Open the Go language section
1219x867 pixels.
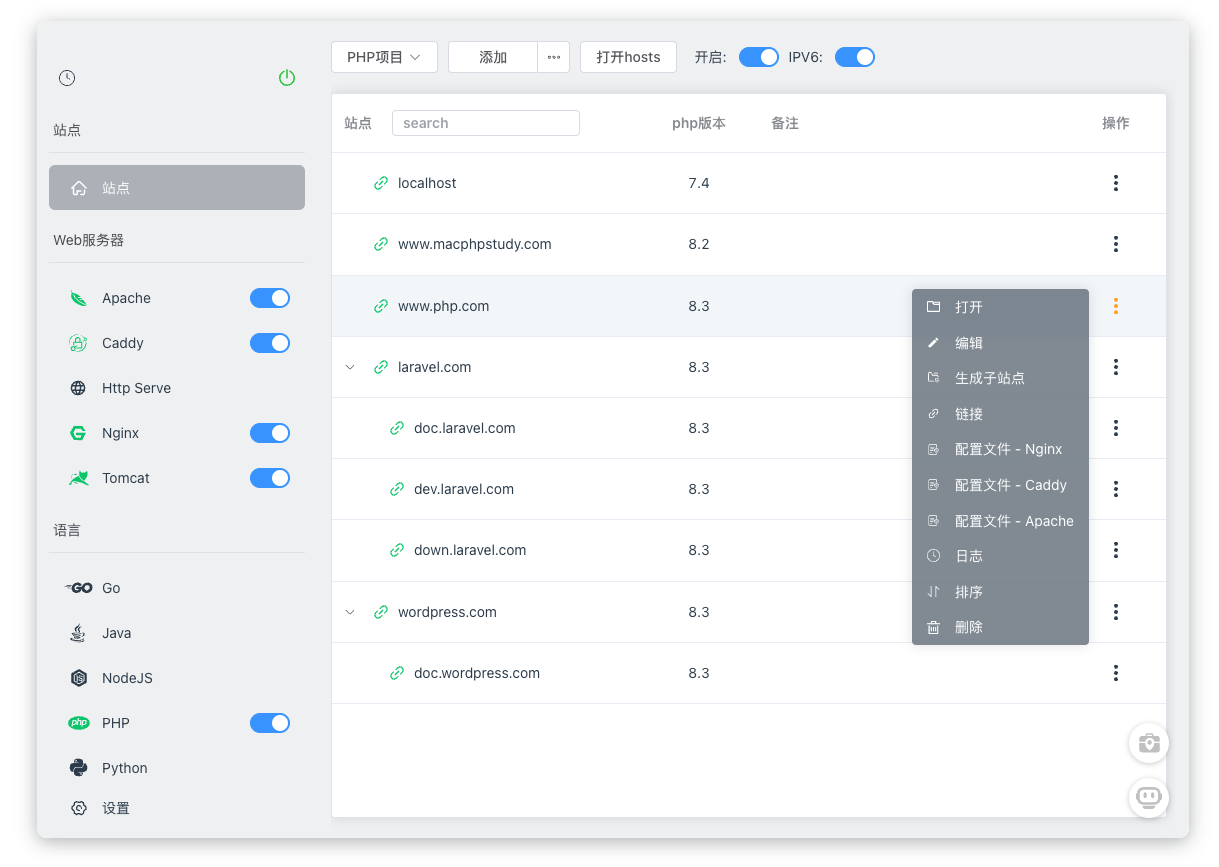110,588
